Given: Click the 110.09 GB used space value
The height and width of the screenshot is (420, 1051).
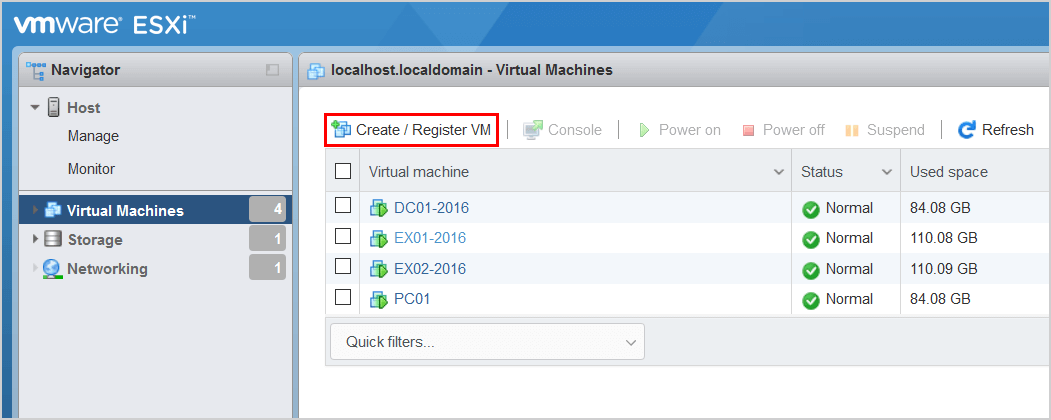Looking at the screenshot, I should (943, 269).
